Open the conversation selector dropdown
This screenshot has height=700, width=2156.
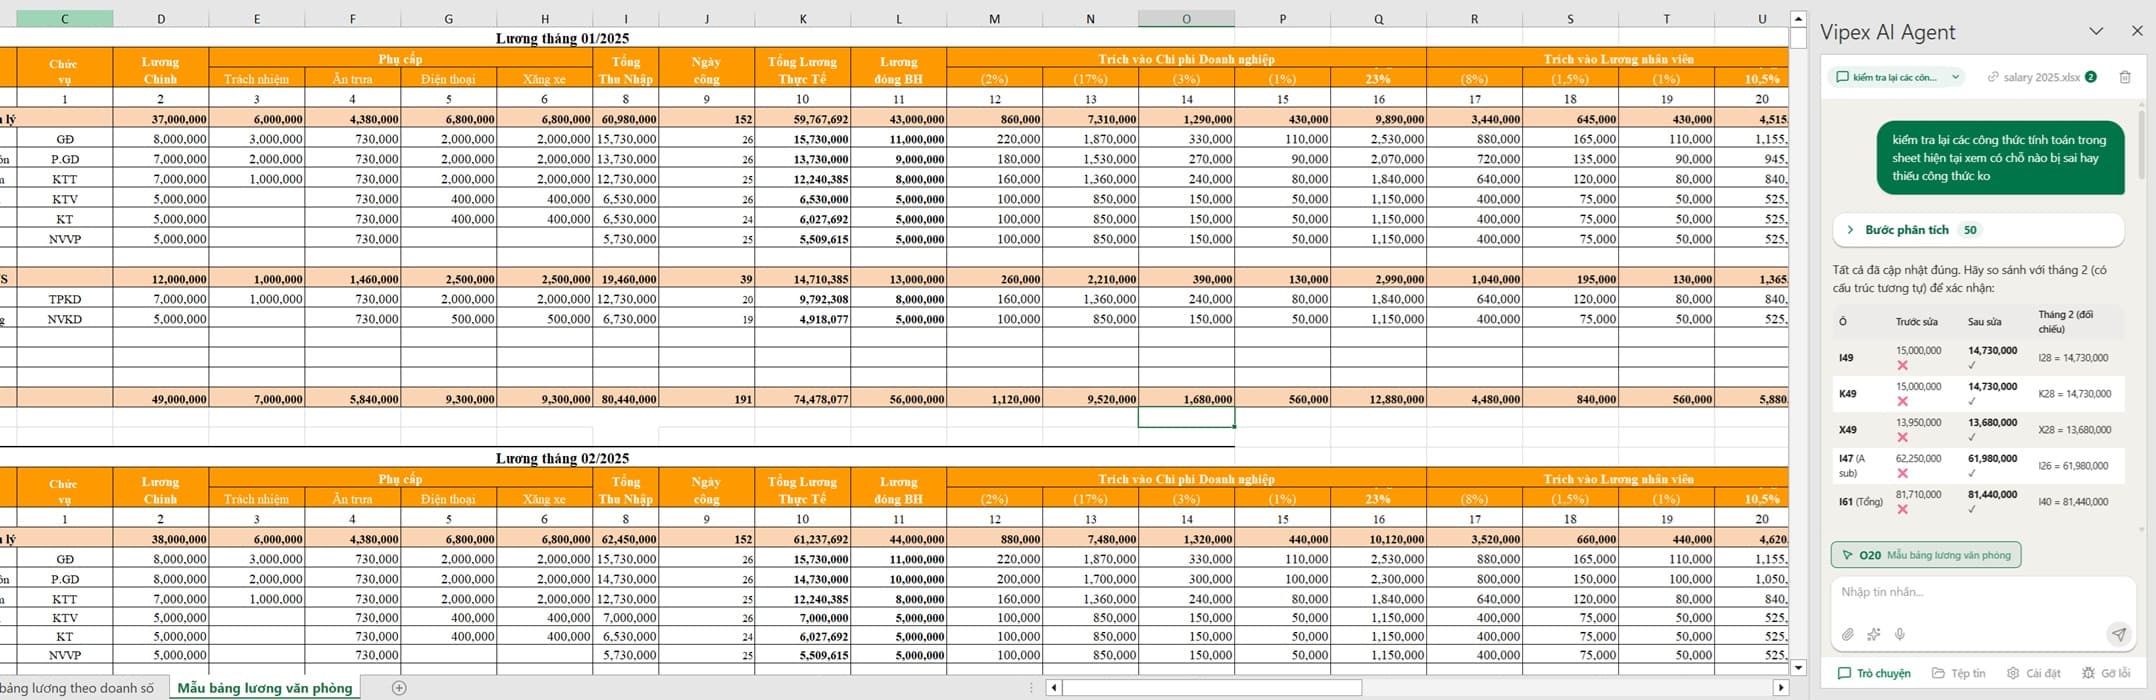point(1896,77)
